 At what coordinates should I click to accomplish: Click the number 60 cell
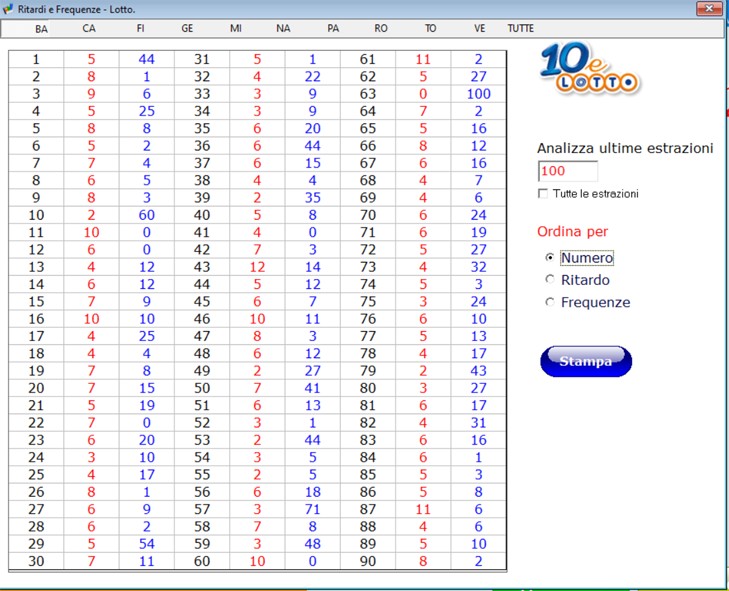[202, 561]
